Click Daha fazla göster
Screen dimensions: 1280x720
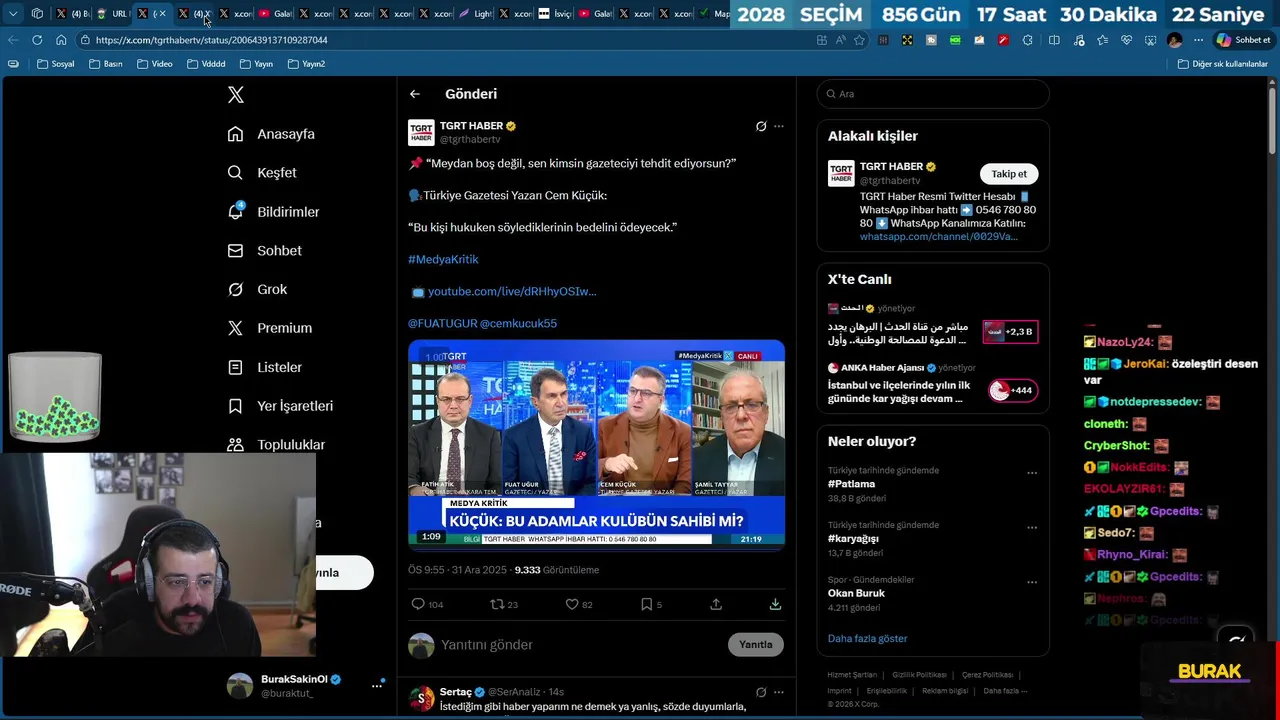click(x=867, y=639)
